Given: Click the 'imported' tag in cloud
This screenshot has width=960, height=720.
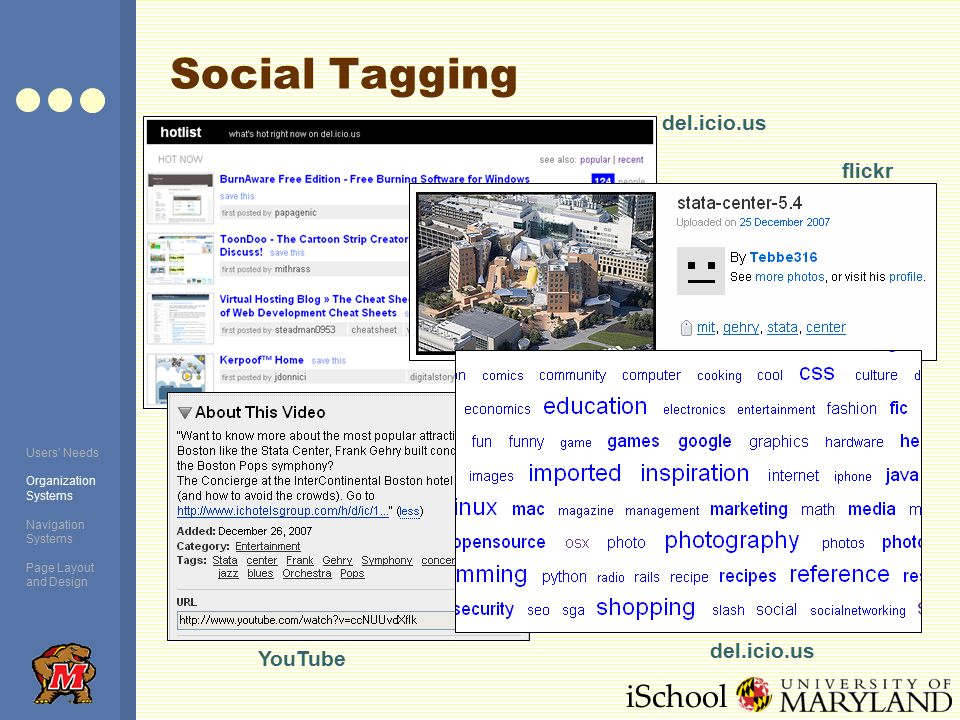Looking at the screenshot, I should (x=574, y=473).
